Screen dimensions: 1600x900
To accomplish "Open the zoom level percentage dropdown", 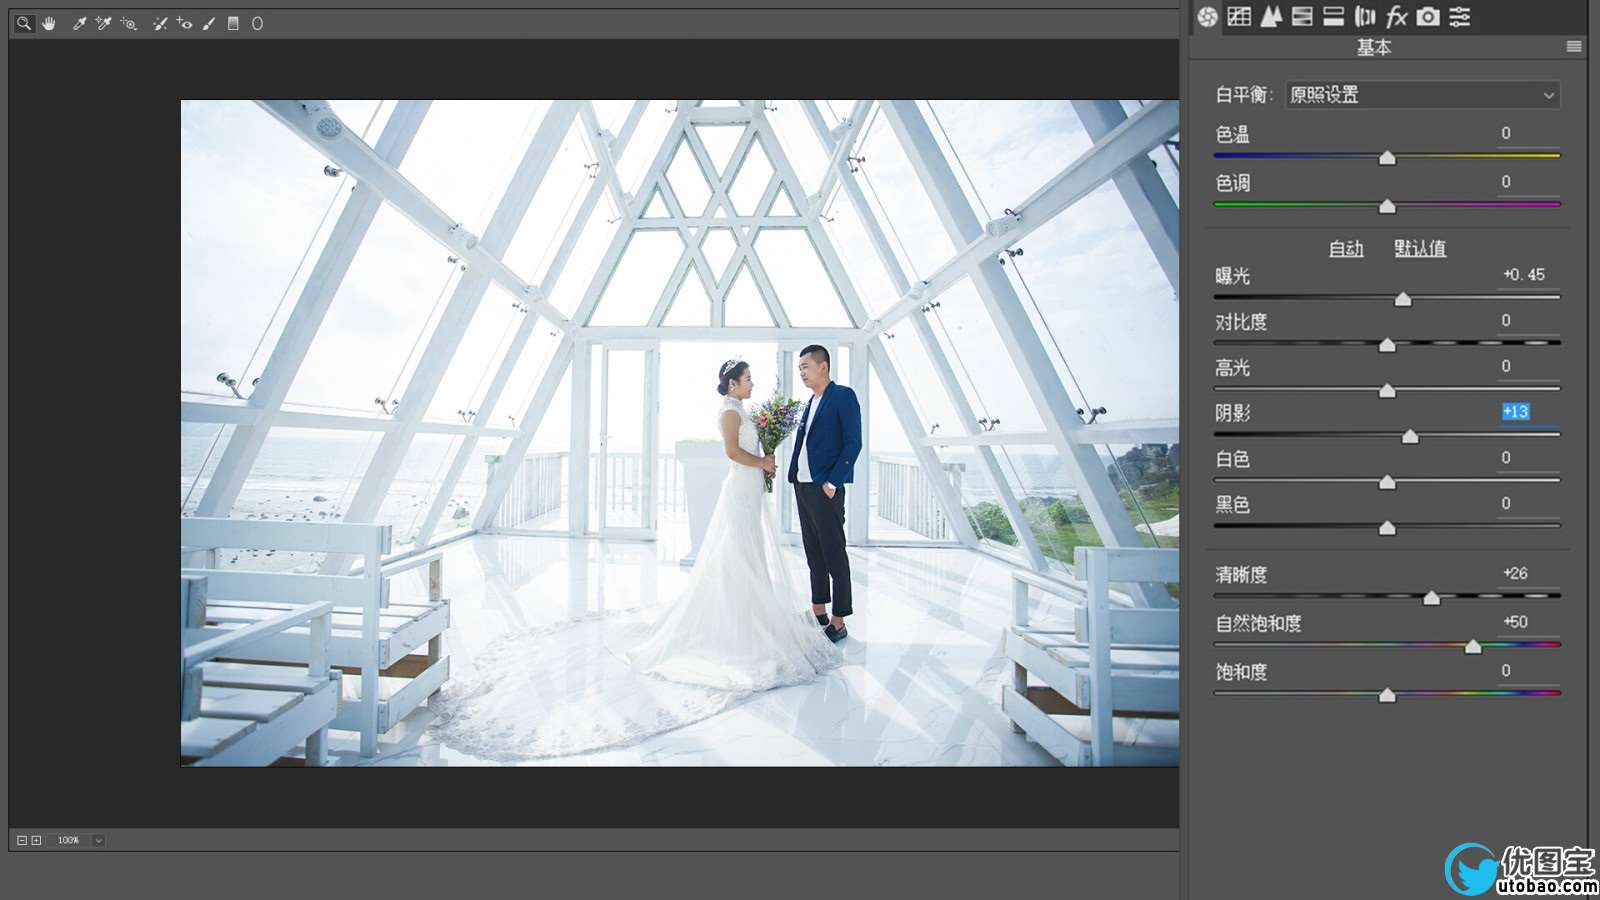I will pyautogui.click(x=98, y=840).
